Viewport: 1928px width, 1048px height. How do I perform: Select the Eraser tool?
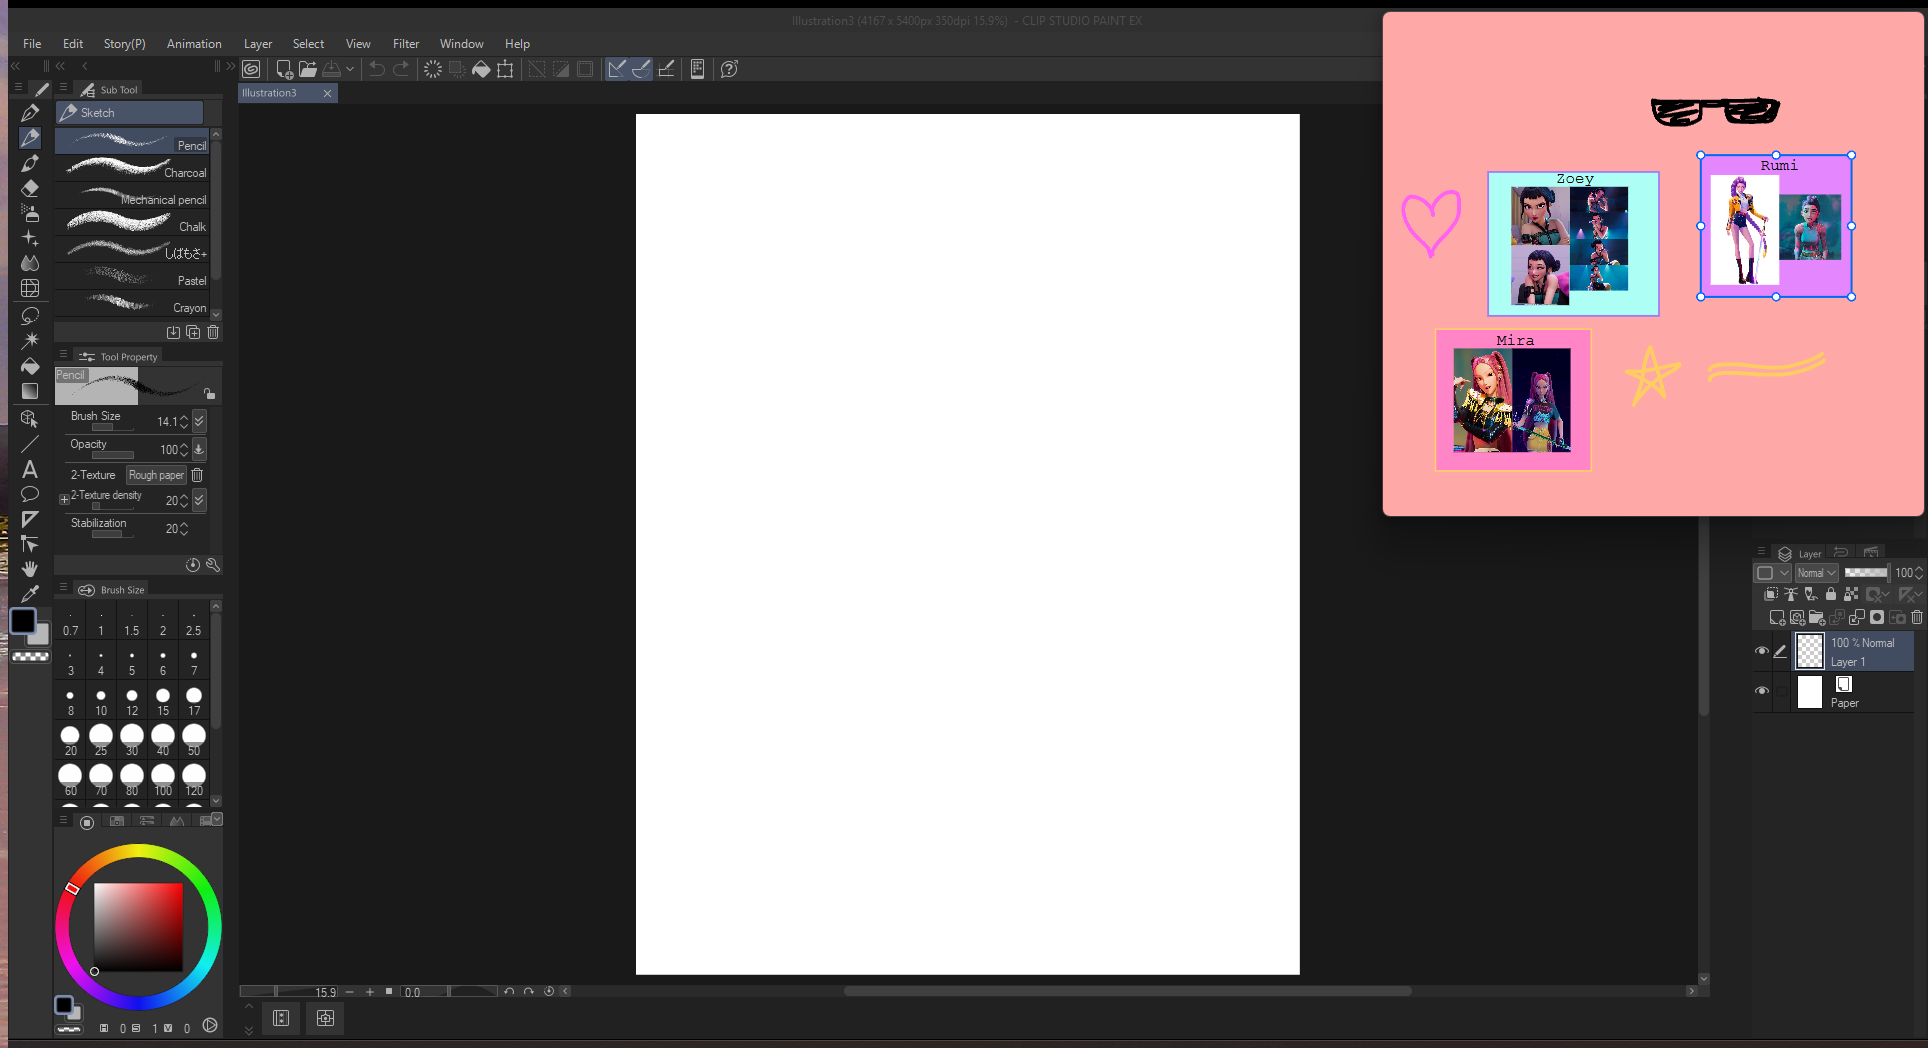(29, 188)
